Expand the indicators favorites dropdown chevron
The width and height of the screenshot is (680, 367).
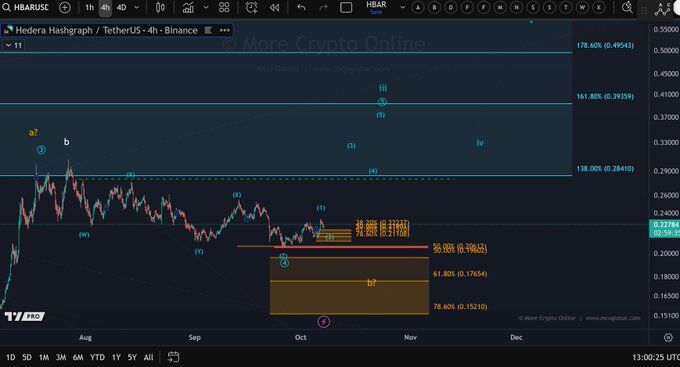click(x=206, y=7)
